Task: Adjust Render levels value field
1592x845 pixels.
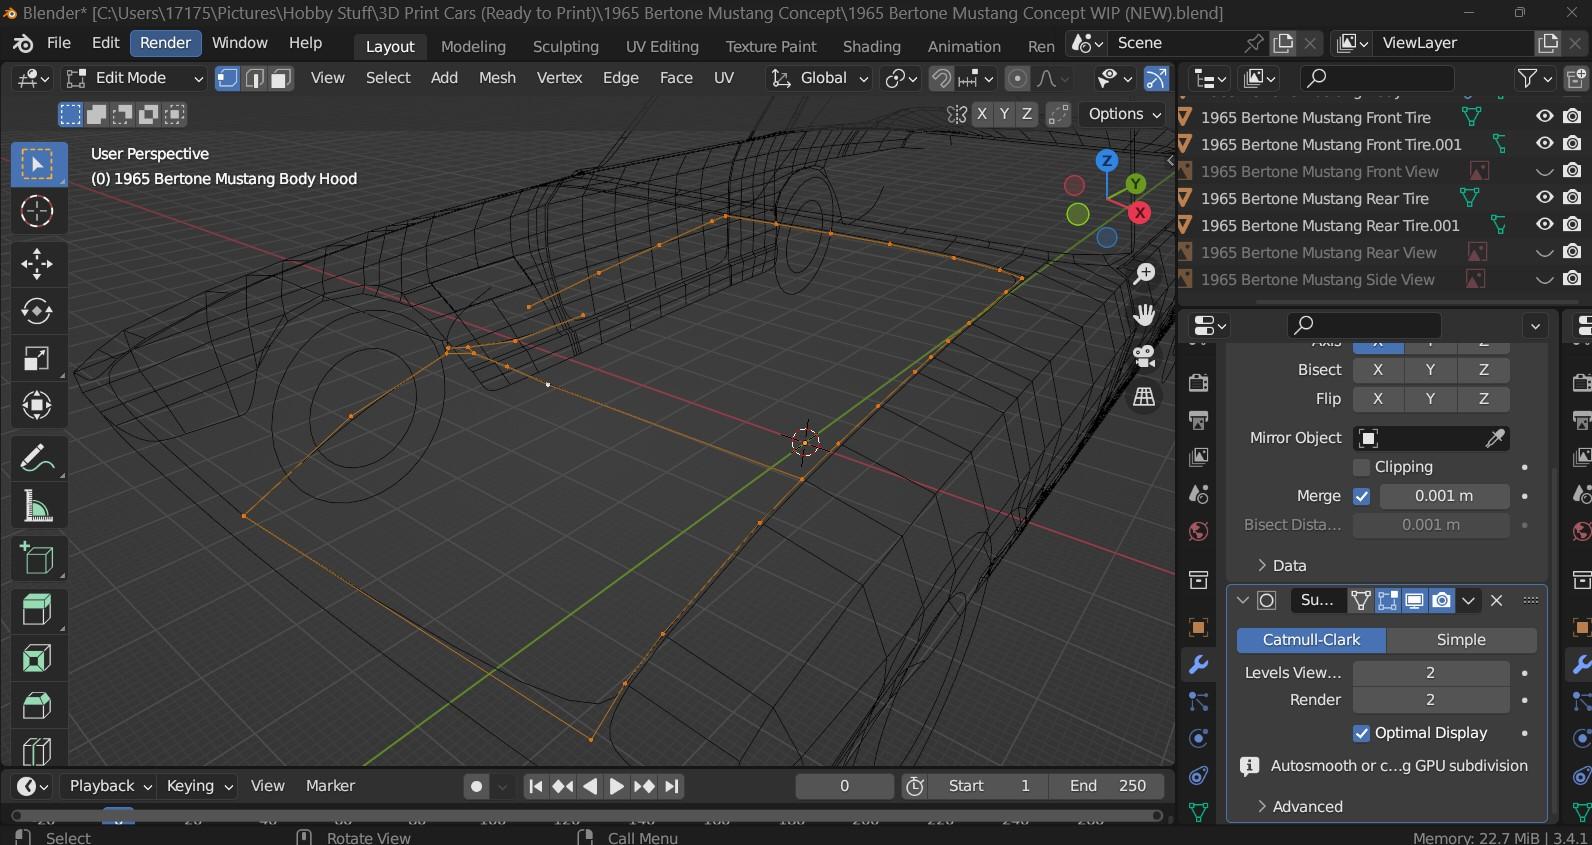Action: pyautogui.click(x=1430, y=700)
